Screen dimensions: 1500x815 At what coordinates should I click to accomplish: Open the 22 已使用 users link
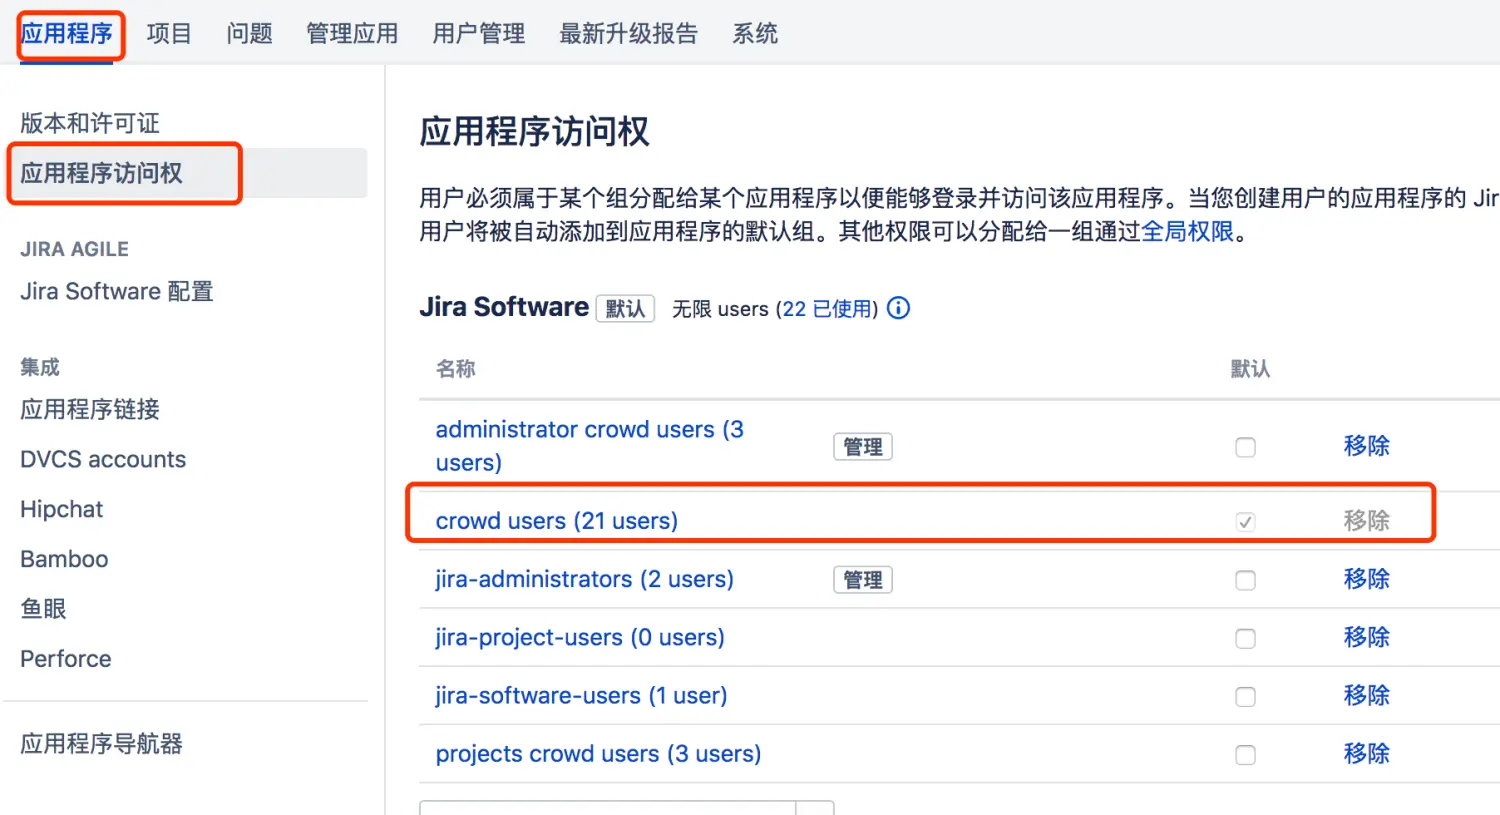pos(829,309)
